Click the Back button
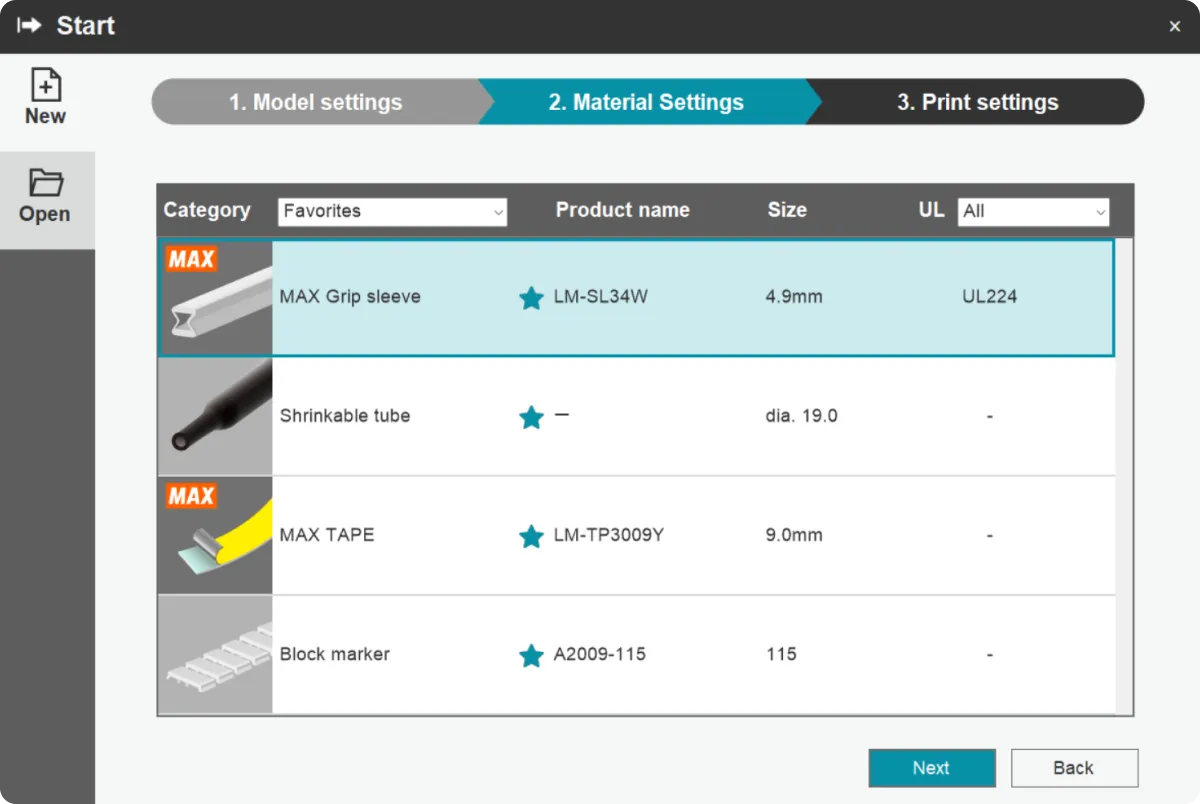 (1074, 768)
